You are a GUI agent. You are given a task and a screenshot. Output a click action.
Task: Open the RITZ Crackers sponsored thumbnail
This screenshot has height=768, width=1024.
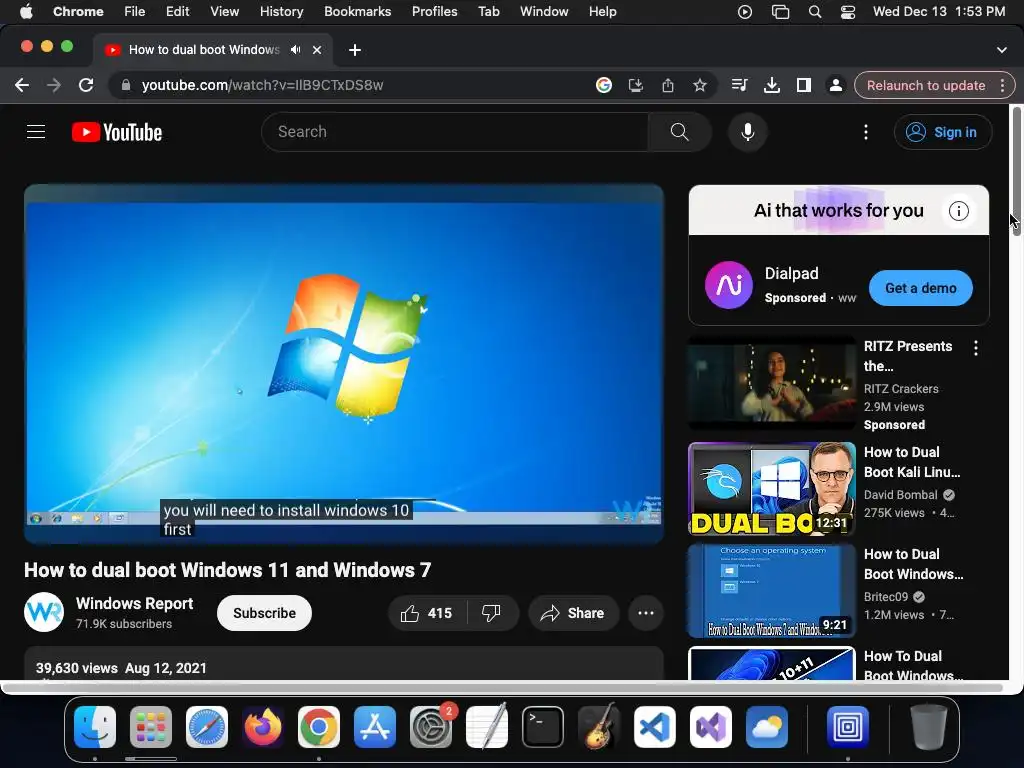click(772, 383)
